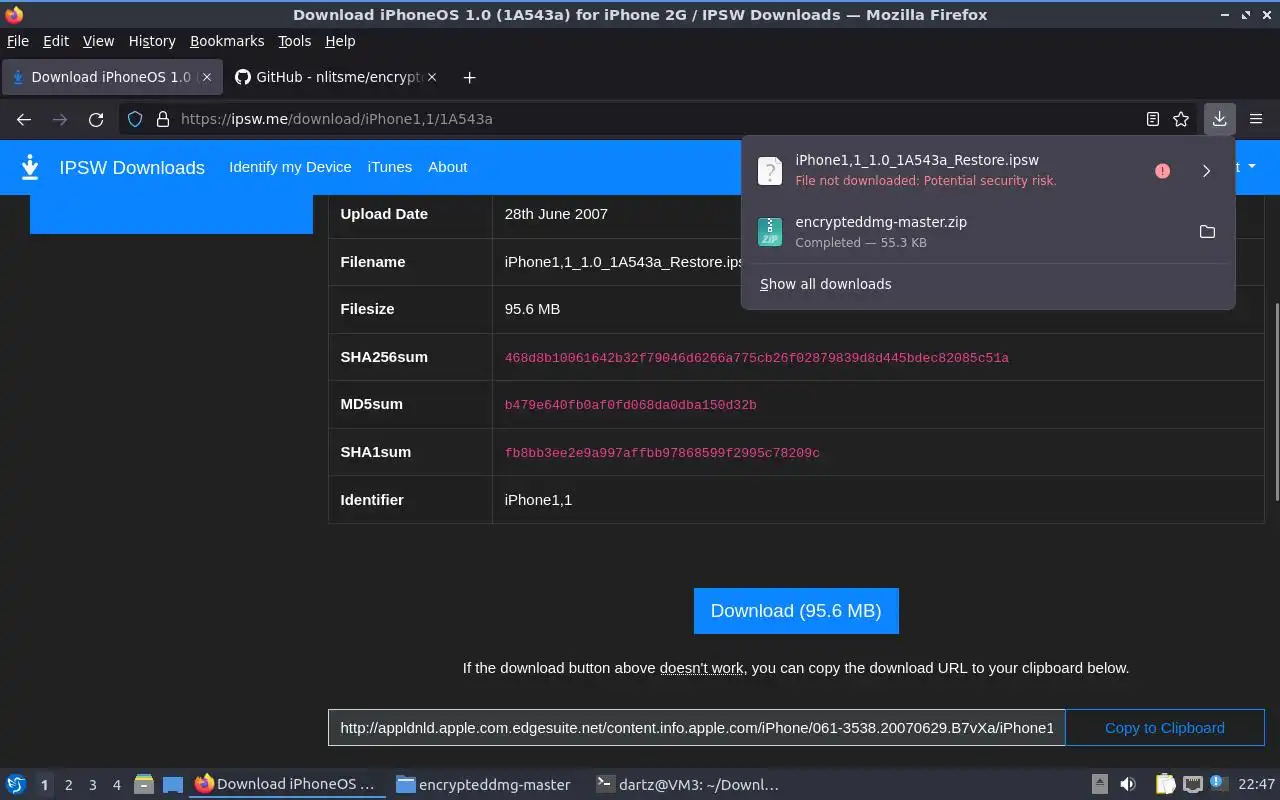
Task: Open the update notifier tray icon
Action: pyautogui.click(x=1218, y=784)
